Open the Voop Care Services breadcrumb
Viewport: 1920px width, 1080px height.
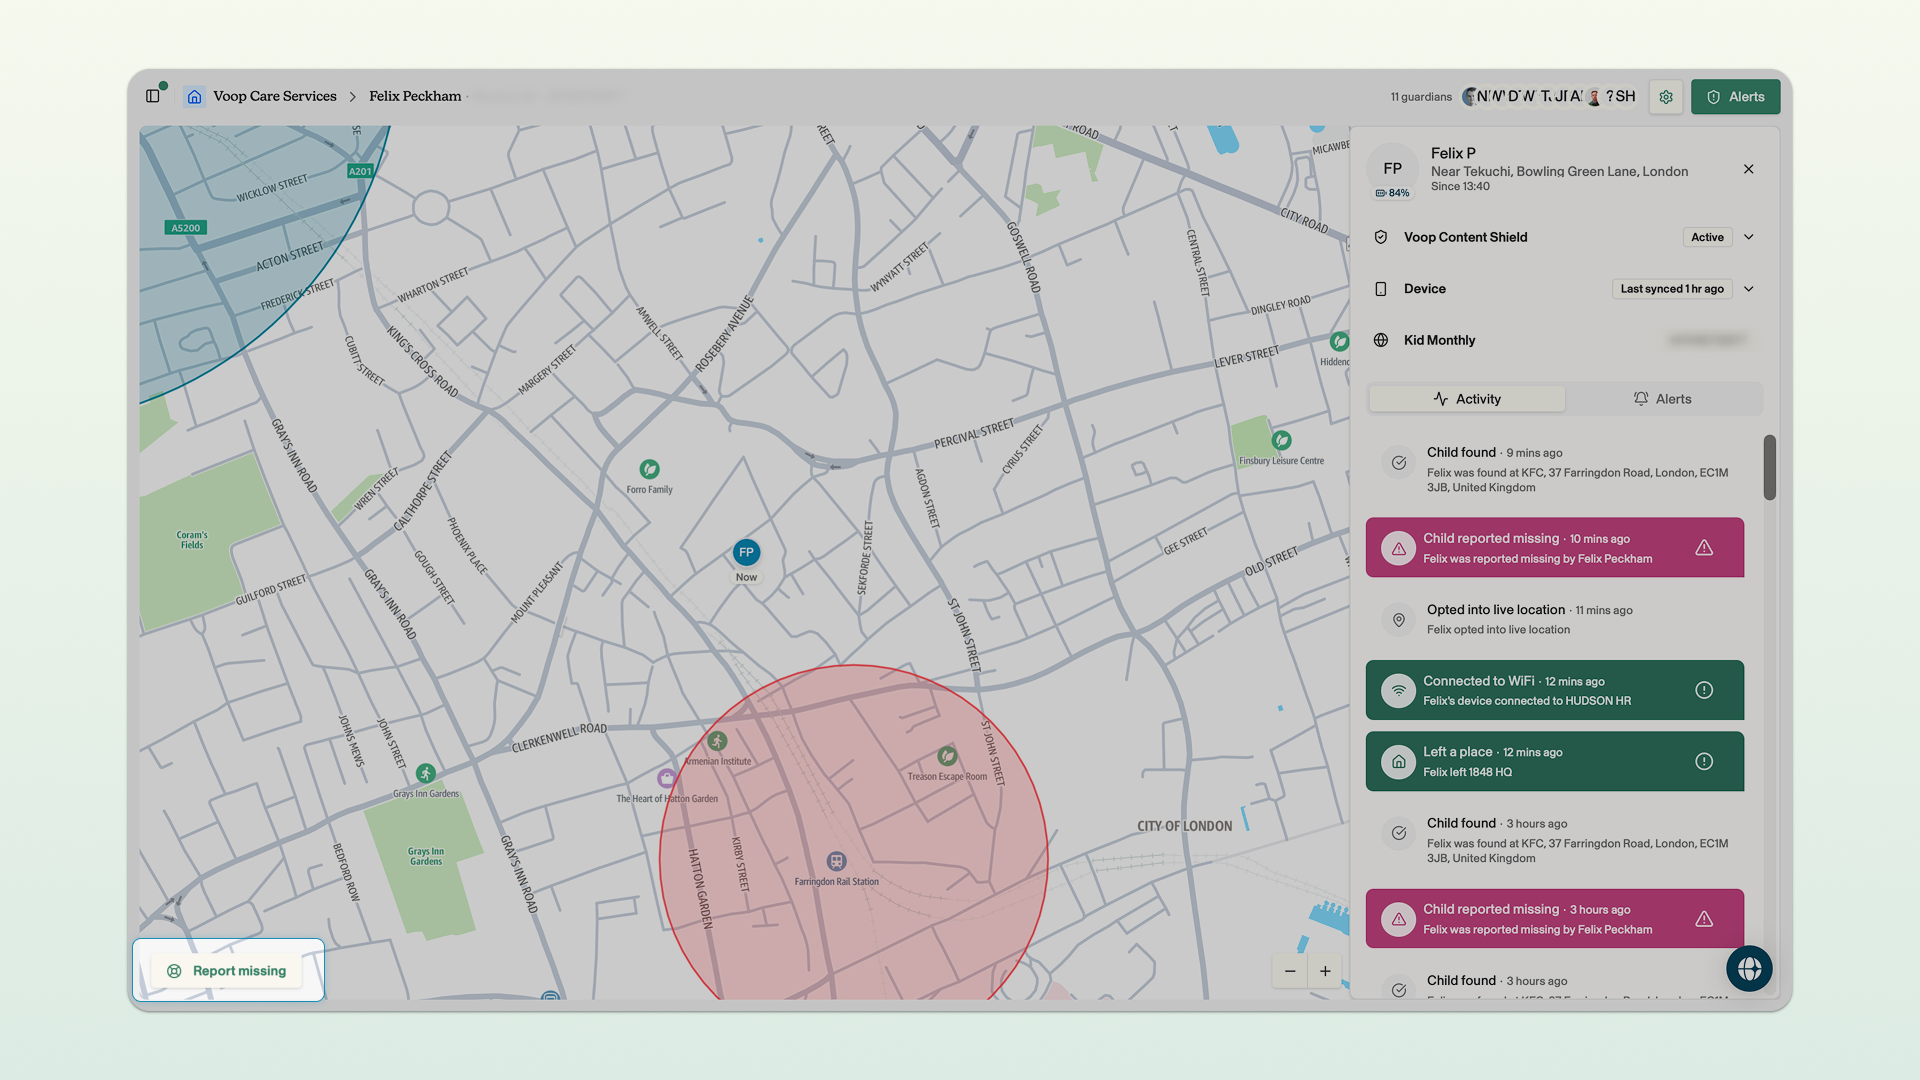click(275, 96)
